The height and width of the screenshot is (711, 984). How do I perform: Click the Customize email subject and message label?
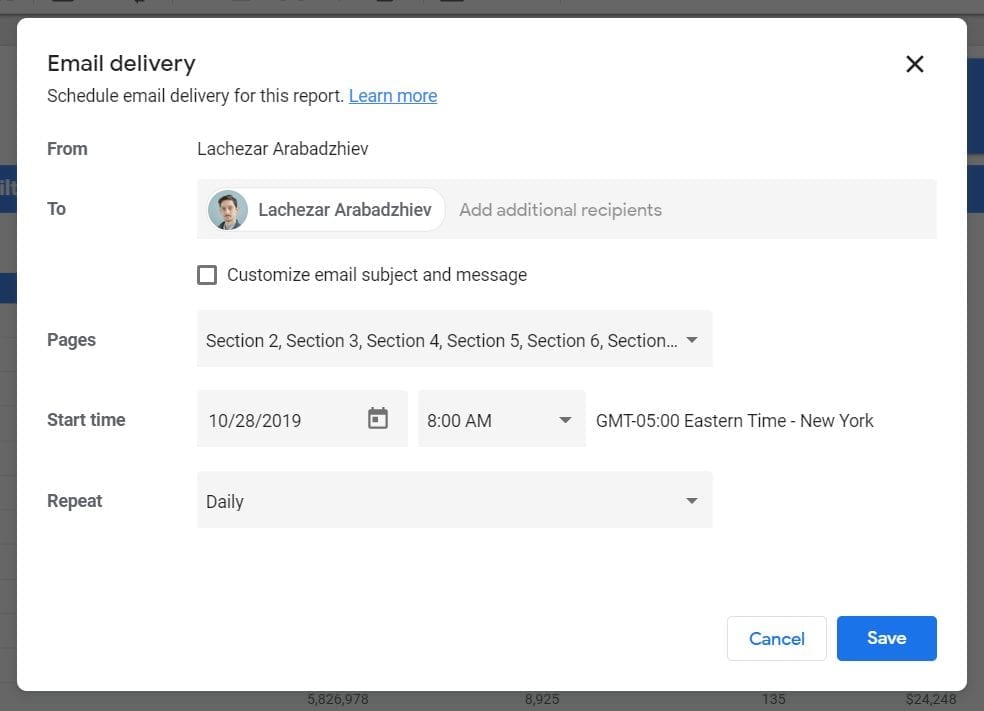coord(377,275)
